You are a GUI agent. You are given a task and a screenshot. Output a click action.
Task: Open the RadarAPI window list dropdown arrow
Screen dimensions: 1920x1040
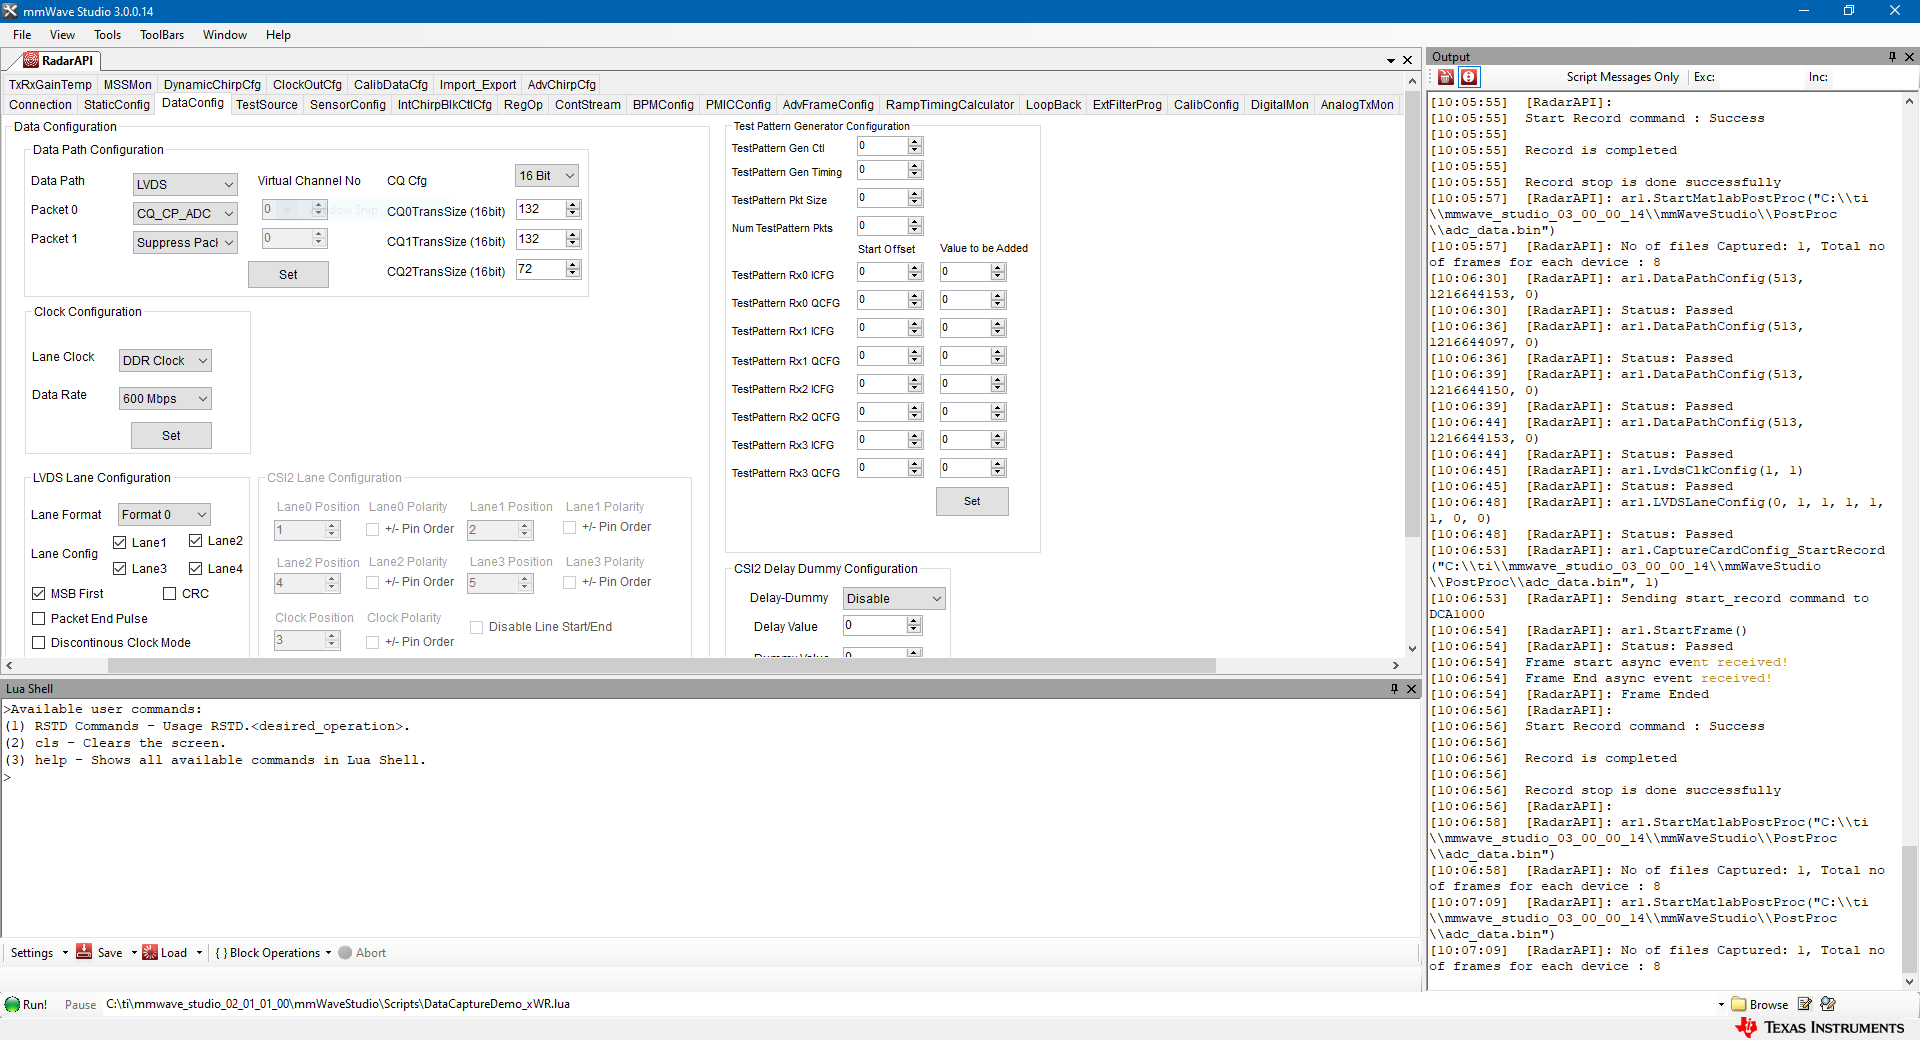(x=1390, y=61)
